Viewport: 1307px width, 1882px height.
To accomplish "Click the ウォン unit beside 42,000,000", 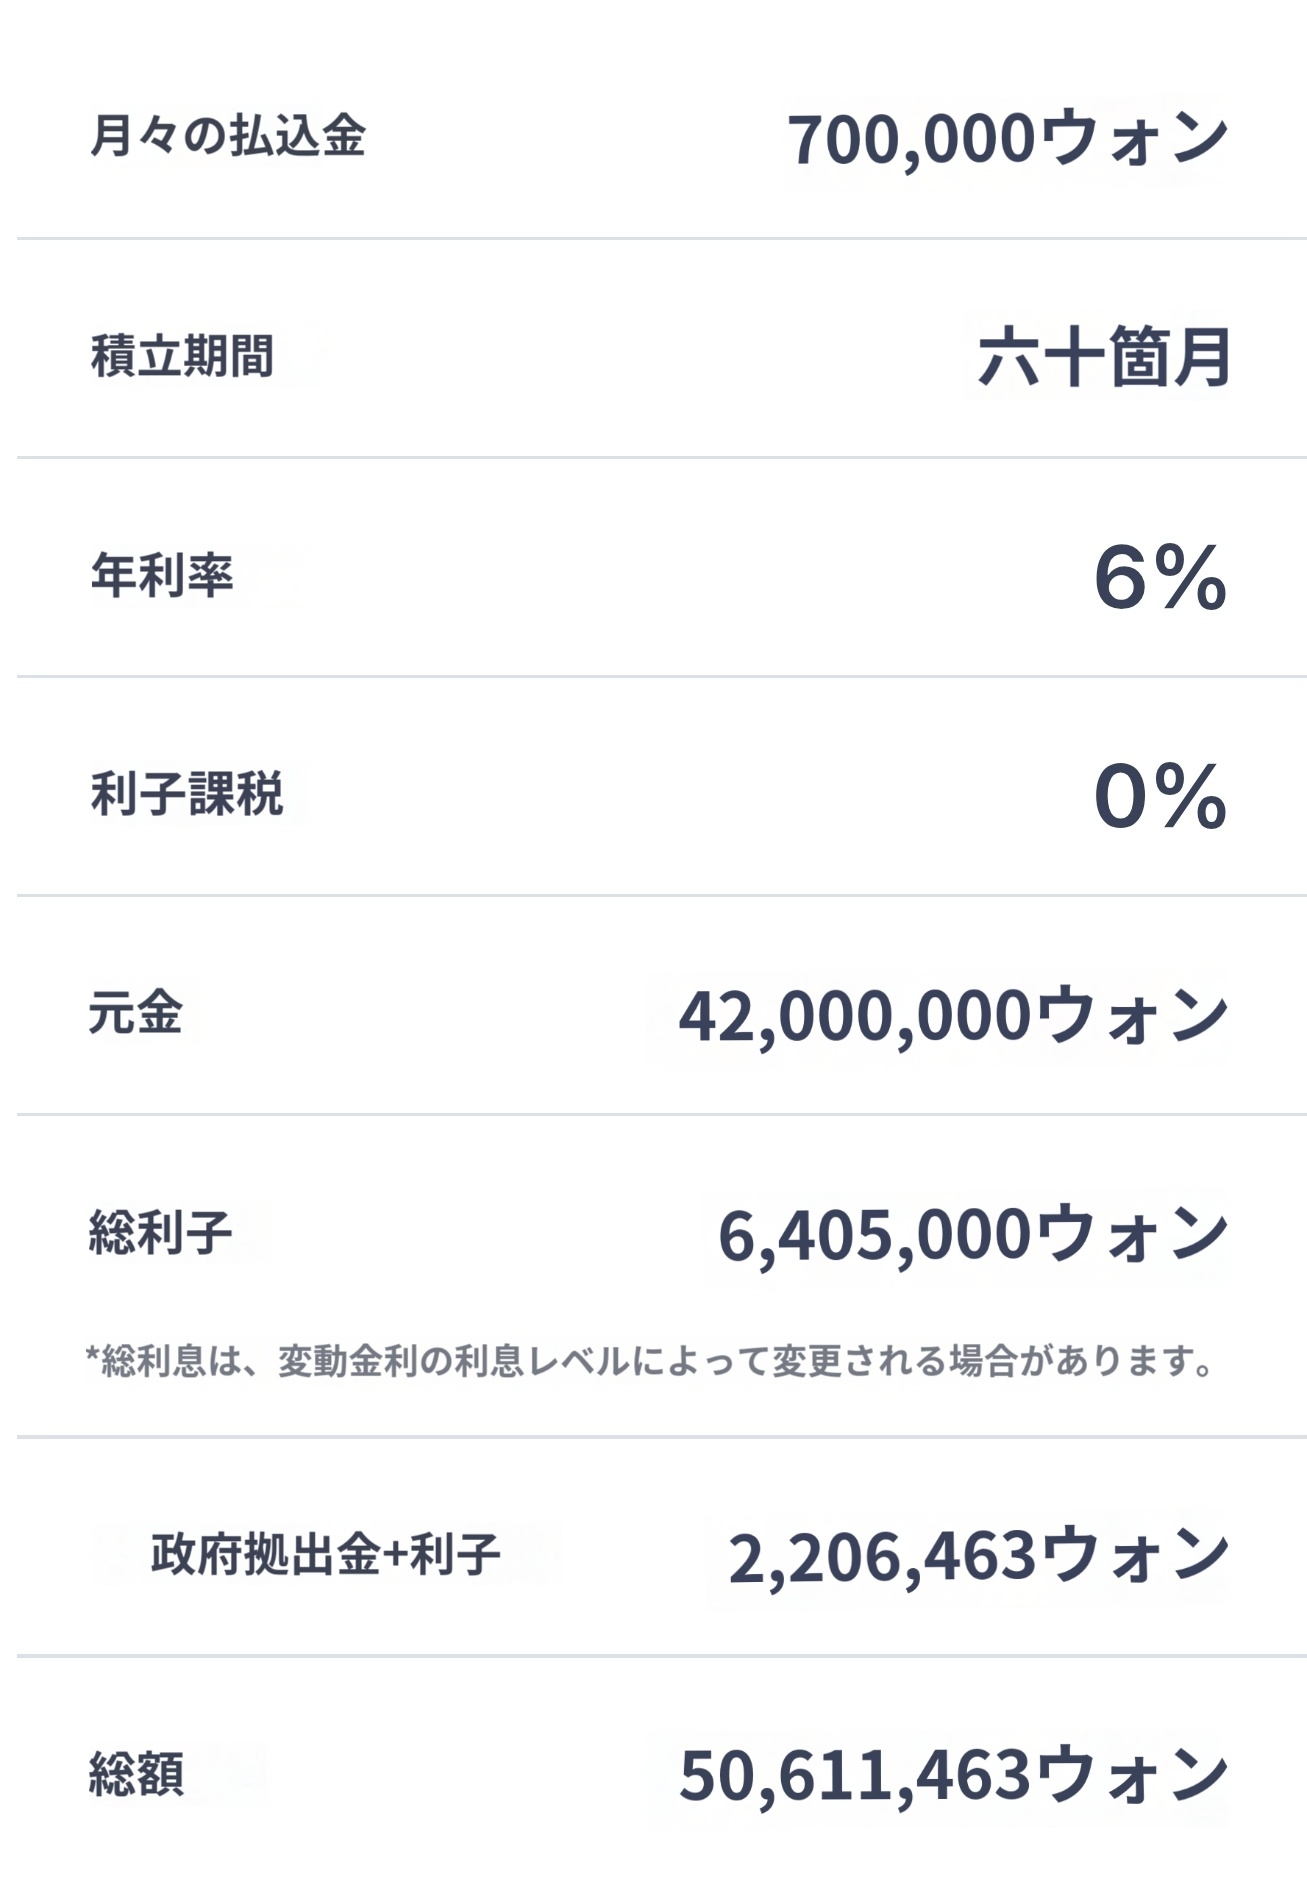I will point(1132,1016).
